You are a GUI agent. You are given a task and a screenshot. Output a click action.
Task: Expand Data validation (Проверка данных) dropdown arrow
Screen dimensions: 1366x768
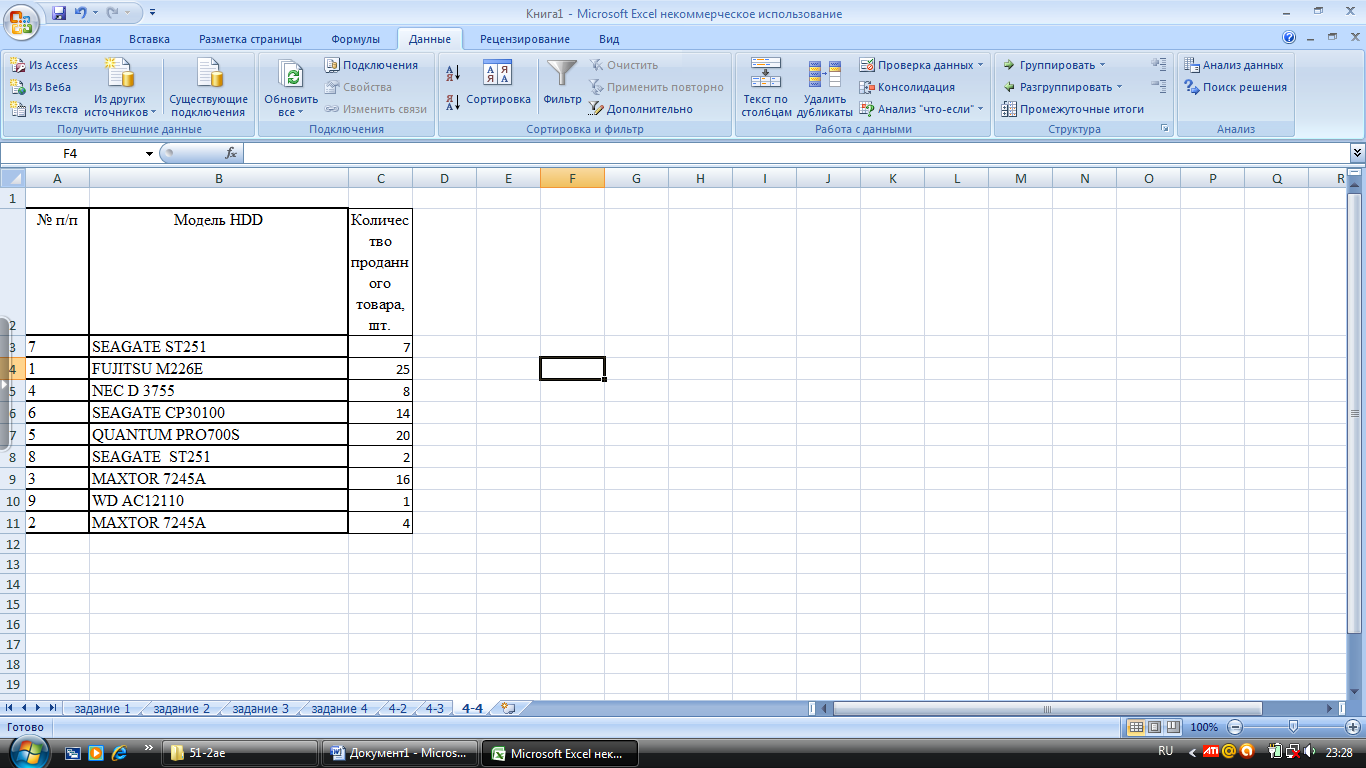click(980, 65)
